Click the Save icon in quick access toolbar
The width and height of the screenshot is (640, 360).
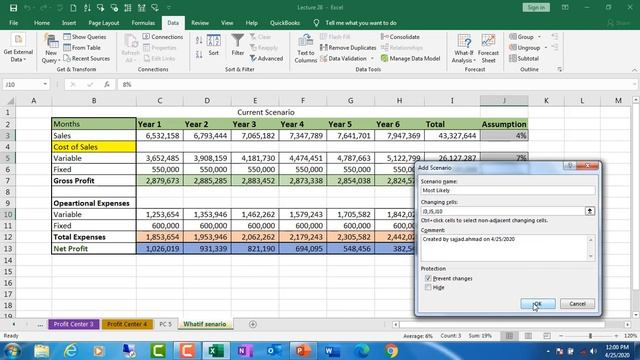click(13, 8)
